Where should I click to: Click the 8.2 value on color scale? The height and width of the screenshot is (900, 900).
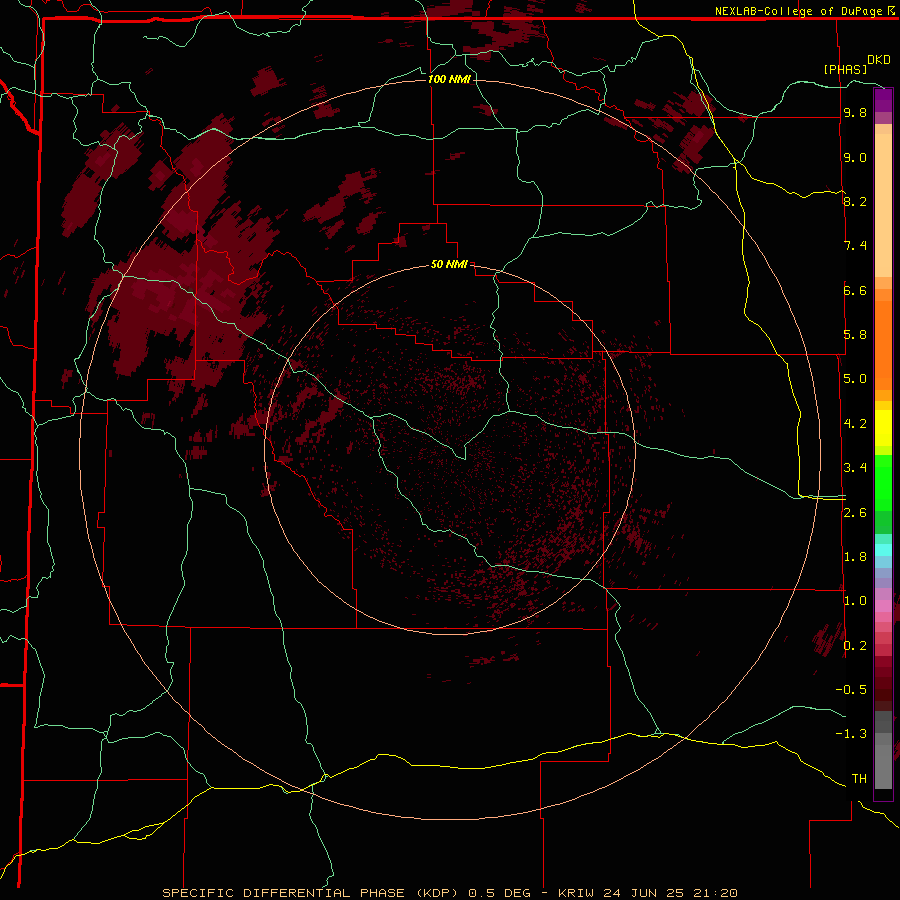tap(855, 201)
